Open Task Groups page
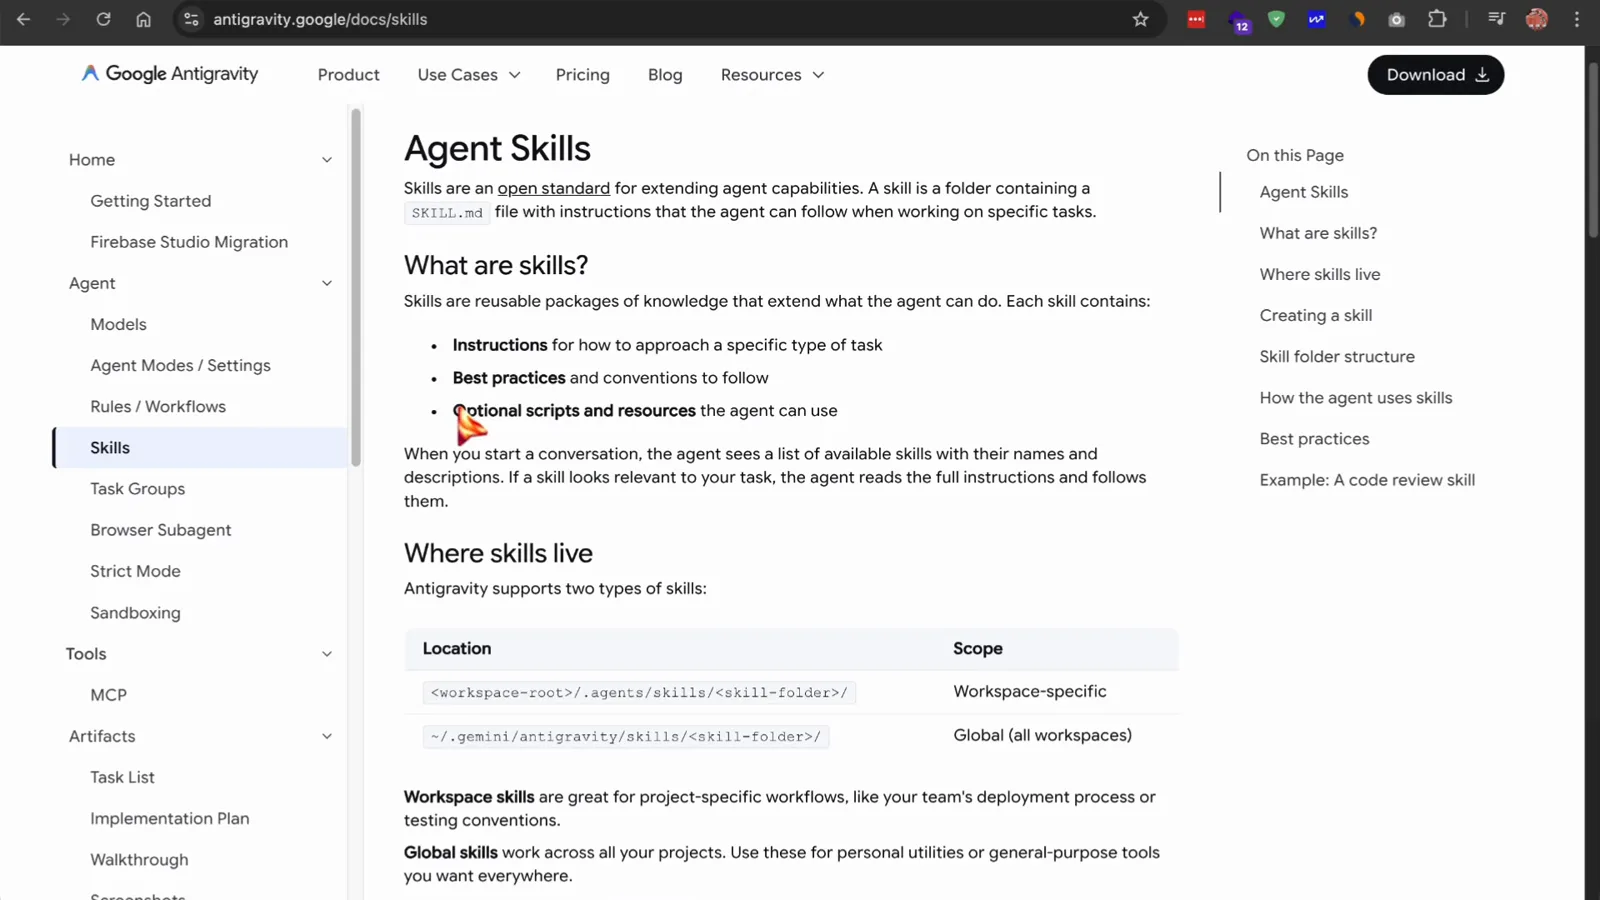The image size is (1600, 900). (138, 489)
